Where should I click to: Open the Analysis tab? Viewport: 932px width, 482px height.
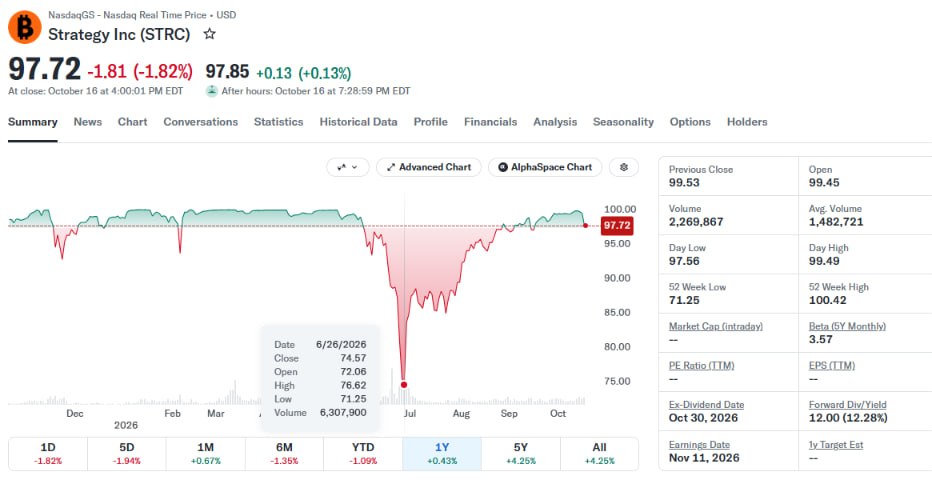tap(555, 122)
